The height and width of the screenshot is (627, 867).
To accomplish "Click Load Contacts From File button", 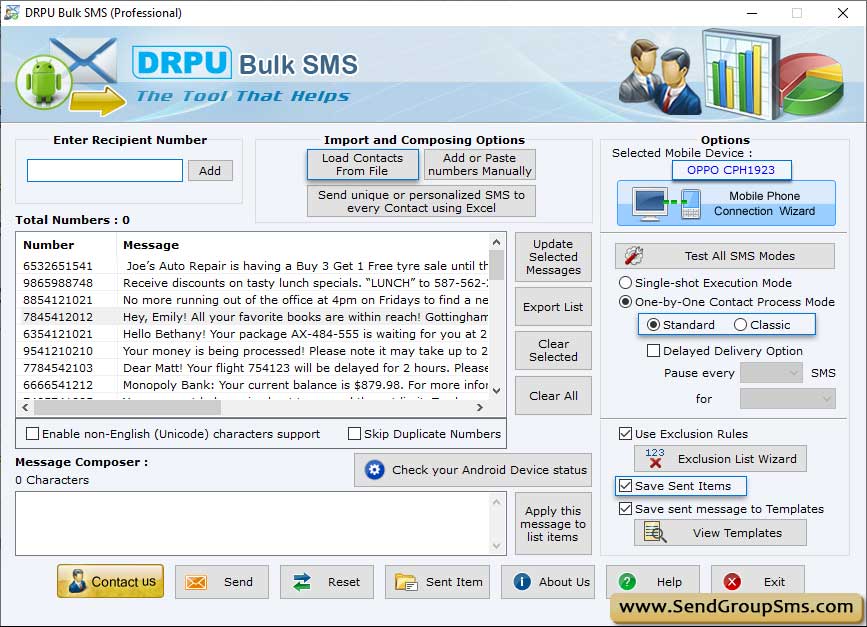I will coord(363,164).
